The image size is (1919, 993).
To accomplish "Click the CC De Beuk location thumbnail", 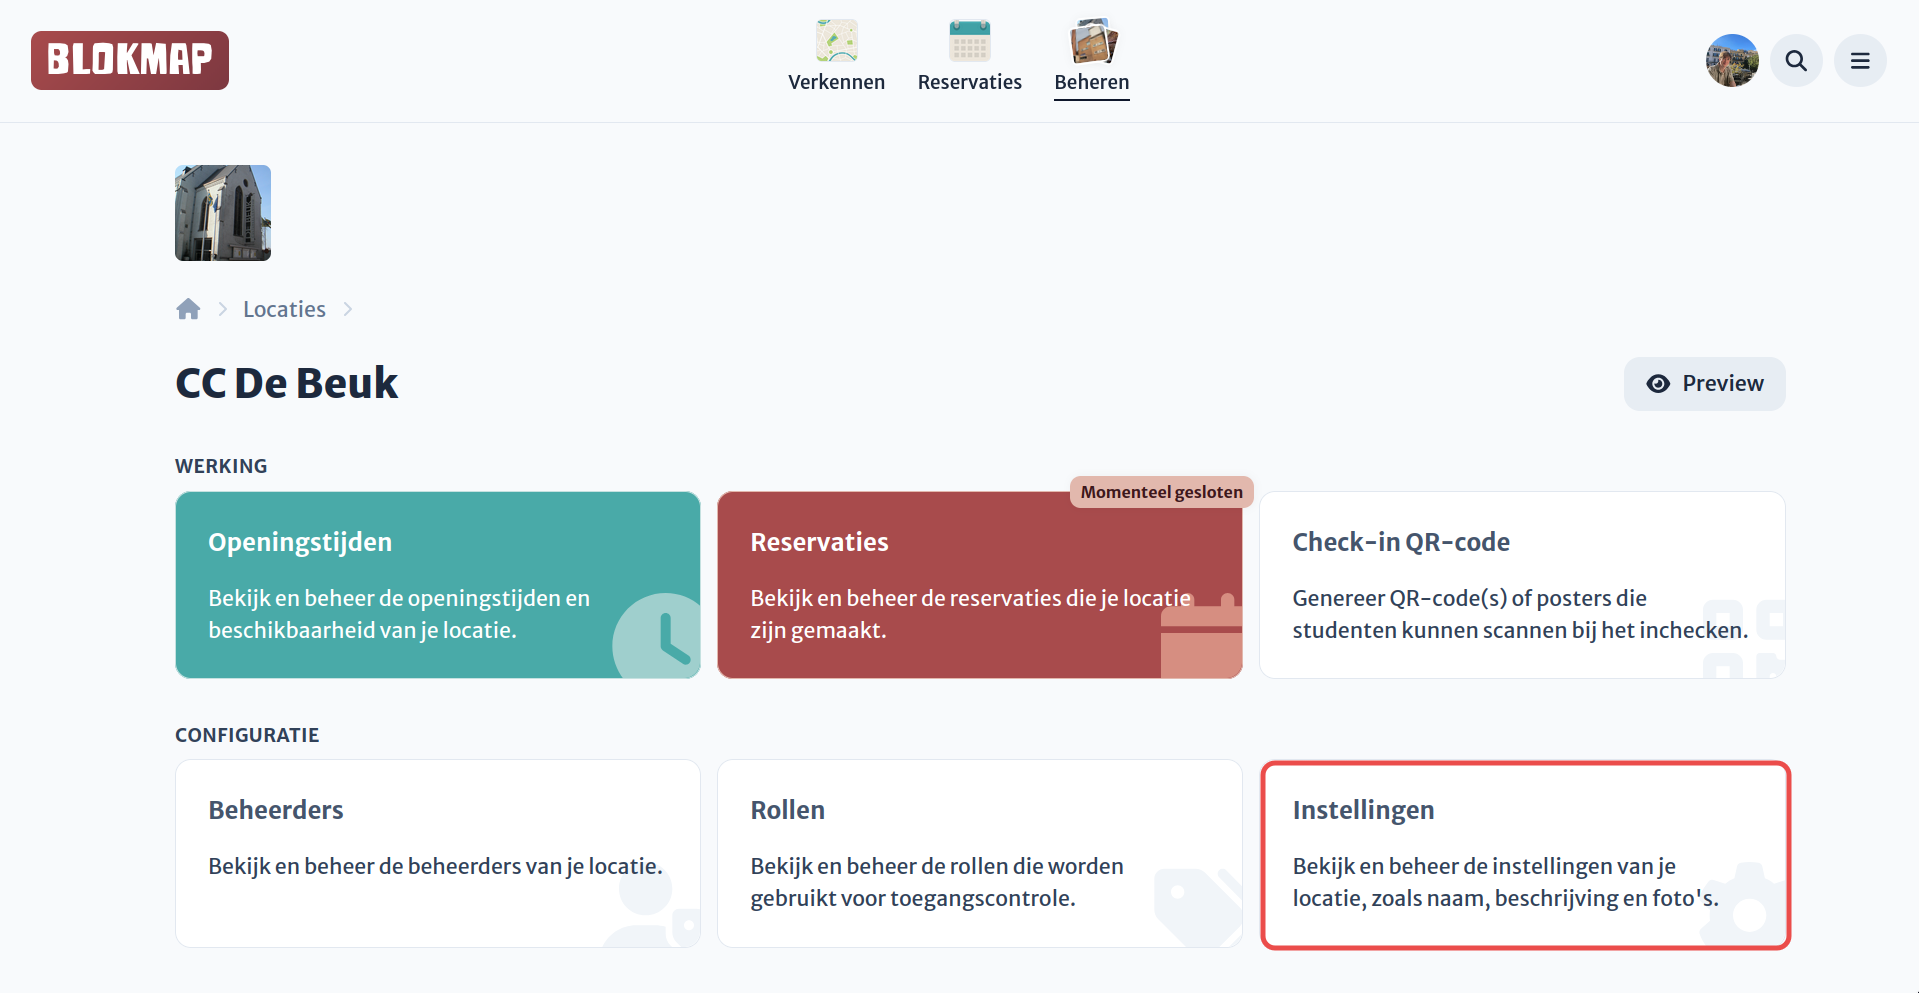I will pos(223,213).
